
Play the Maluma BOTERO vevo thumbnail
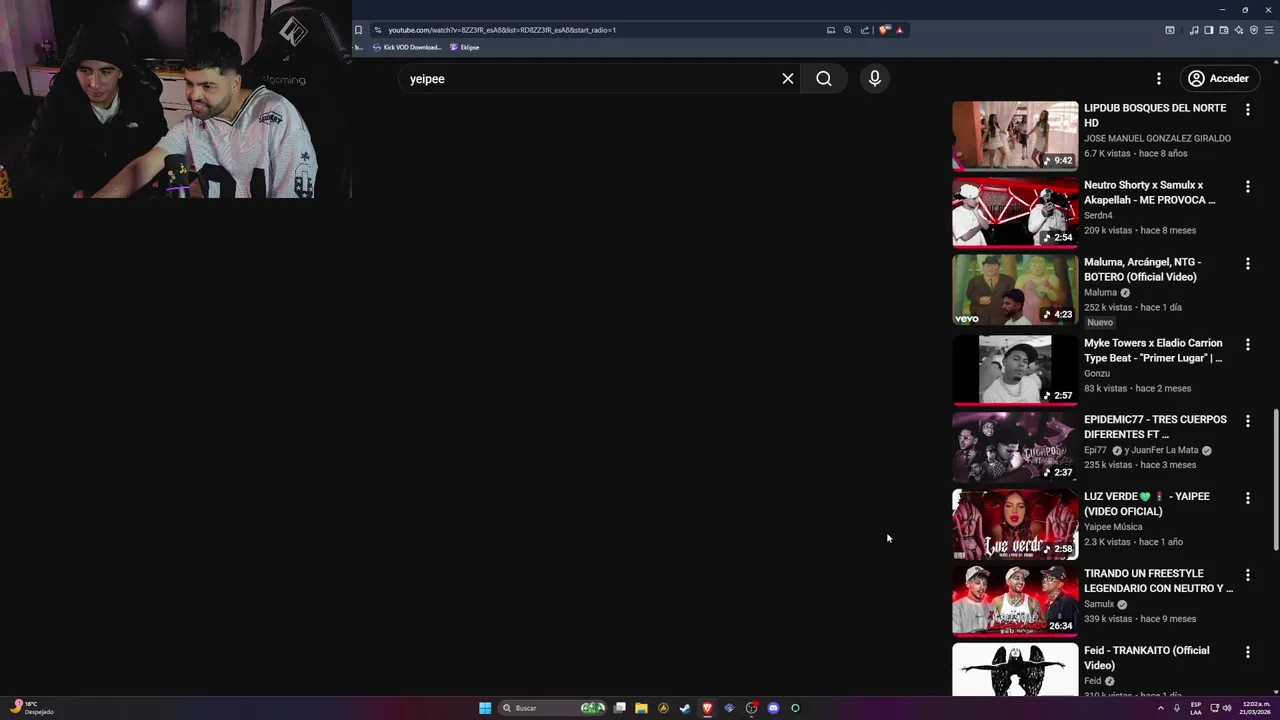(x=1015, y=290)
